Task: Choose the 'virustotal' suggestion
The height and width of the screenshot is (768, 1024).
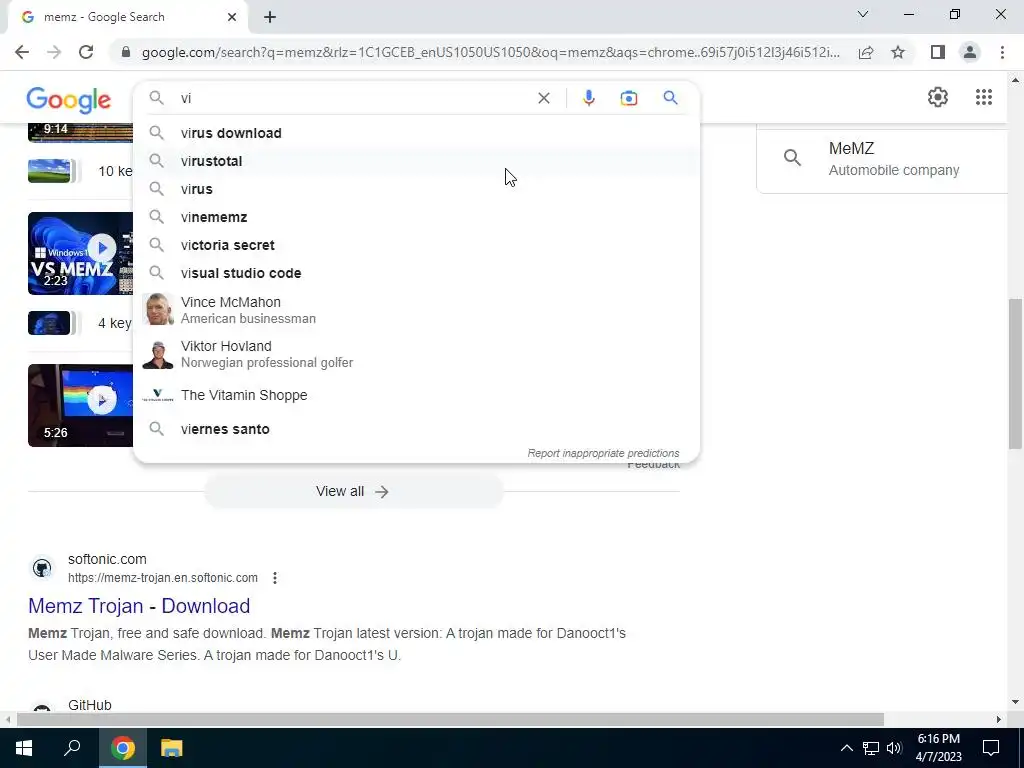Action: pos(417,161)
